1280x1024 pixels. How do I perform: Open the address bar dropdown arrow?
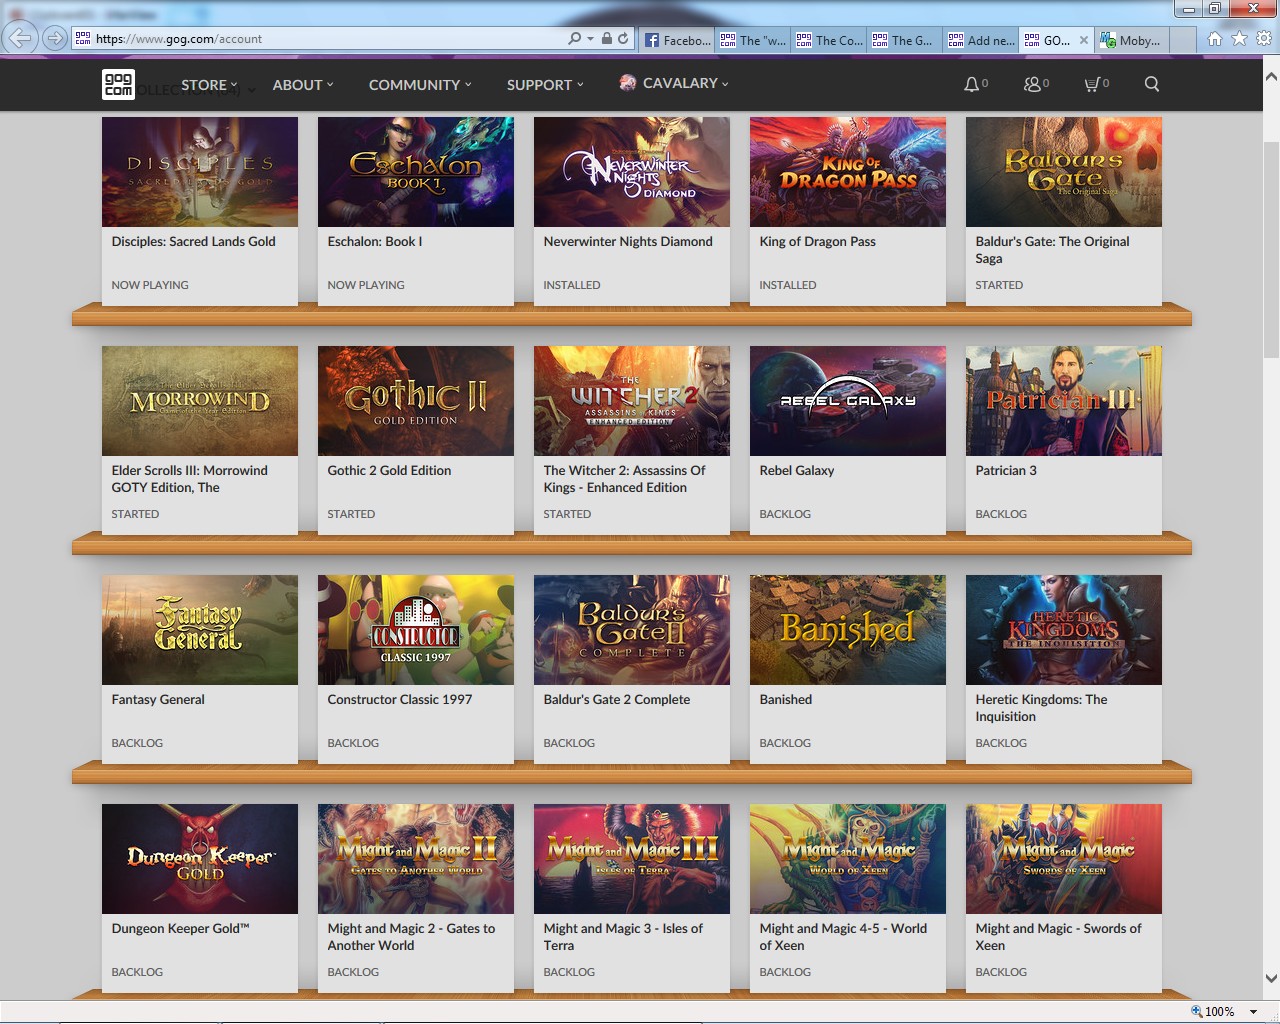[x=590, y=39]
